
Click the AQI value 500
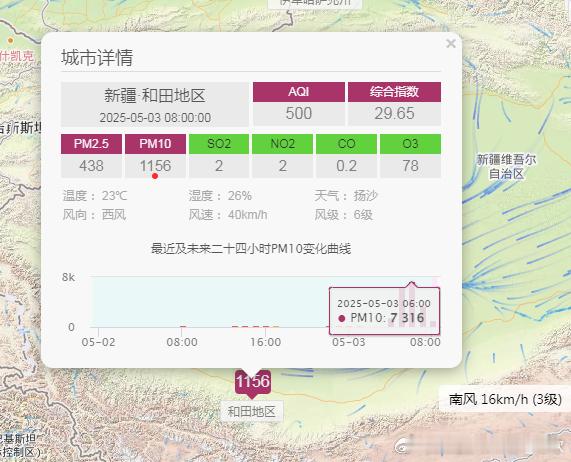[x=299, y=113]
